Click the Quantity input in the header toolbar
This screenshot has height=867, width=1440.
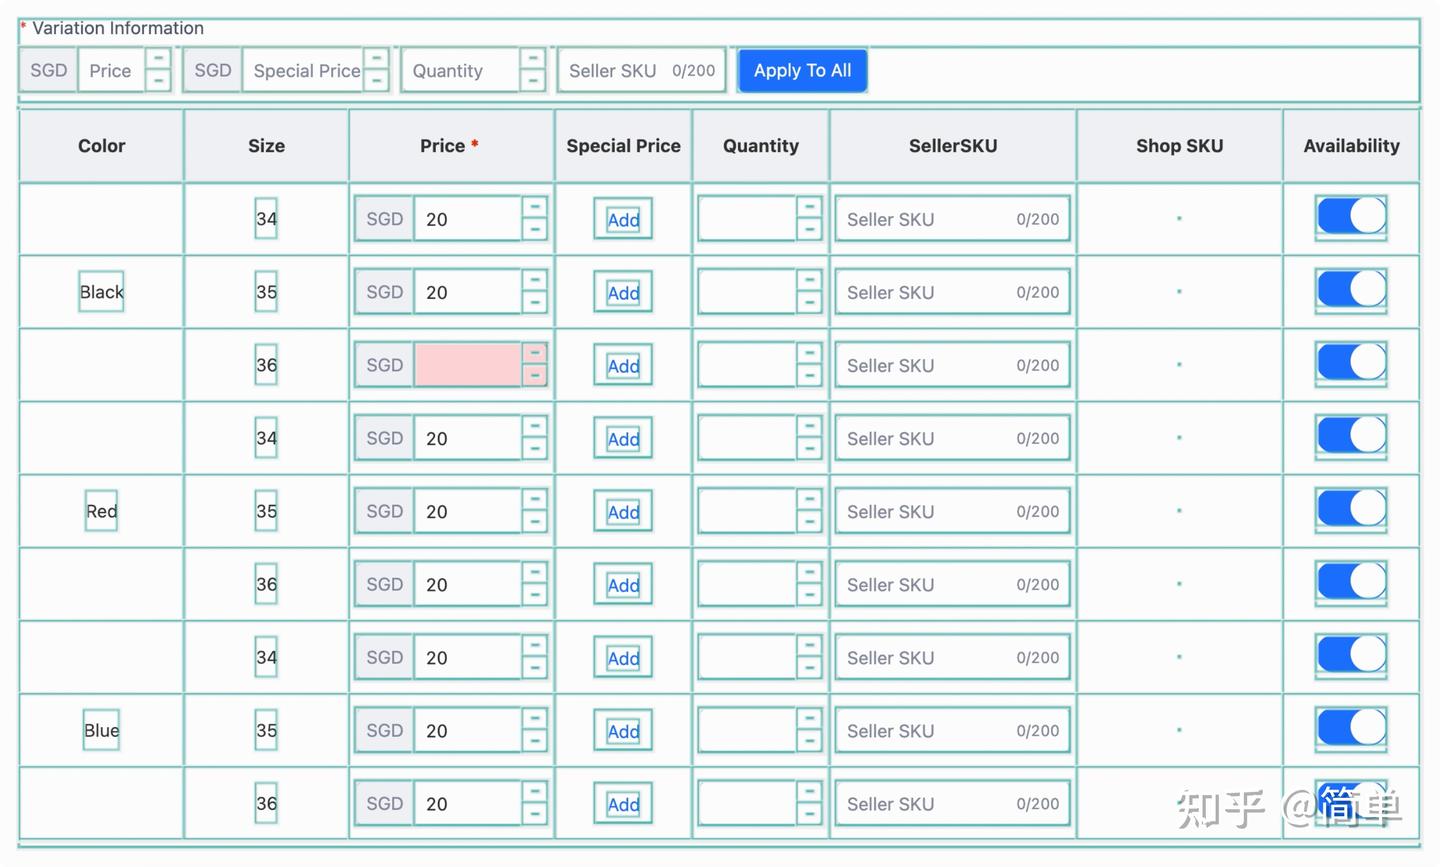460,70
